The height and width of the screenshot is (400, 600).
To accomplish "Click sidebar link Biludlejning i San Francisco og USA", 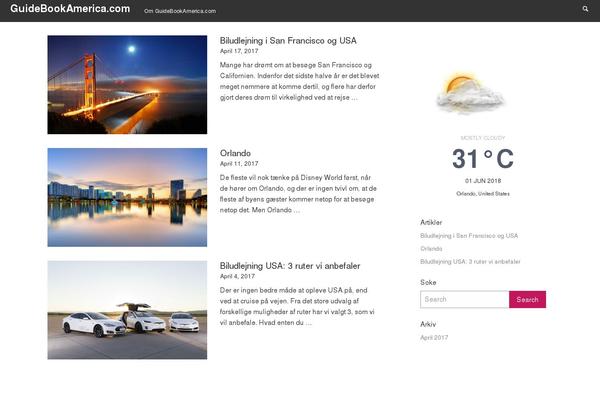I will click(469, 236).
